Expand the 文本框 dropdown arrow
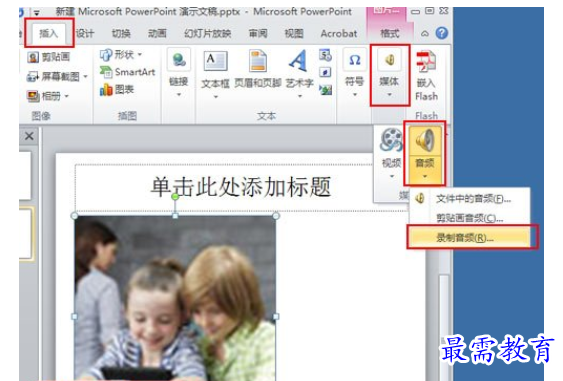 (x=215, y=97)
